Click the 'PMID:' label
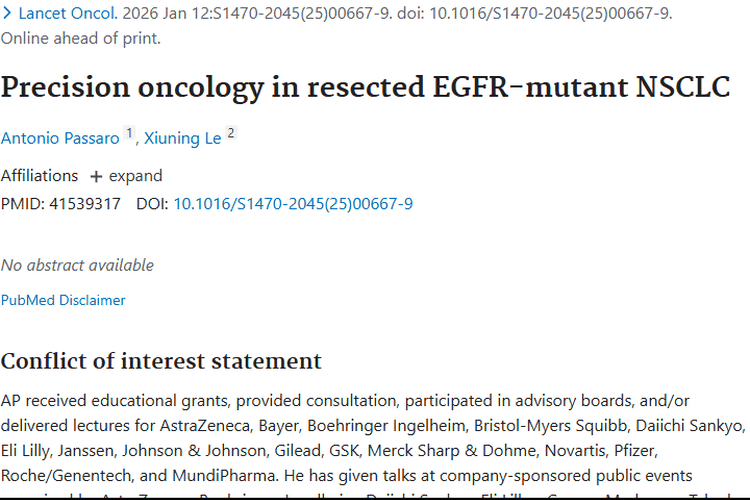The image size is (750, 500). 23,204
